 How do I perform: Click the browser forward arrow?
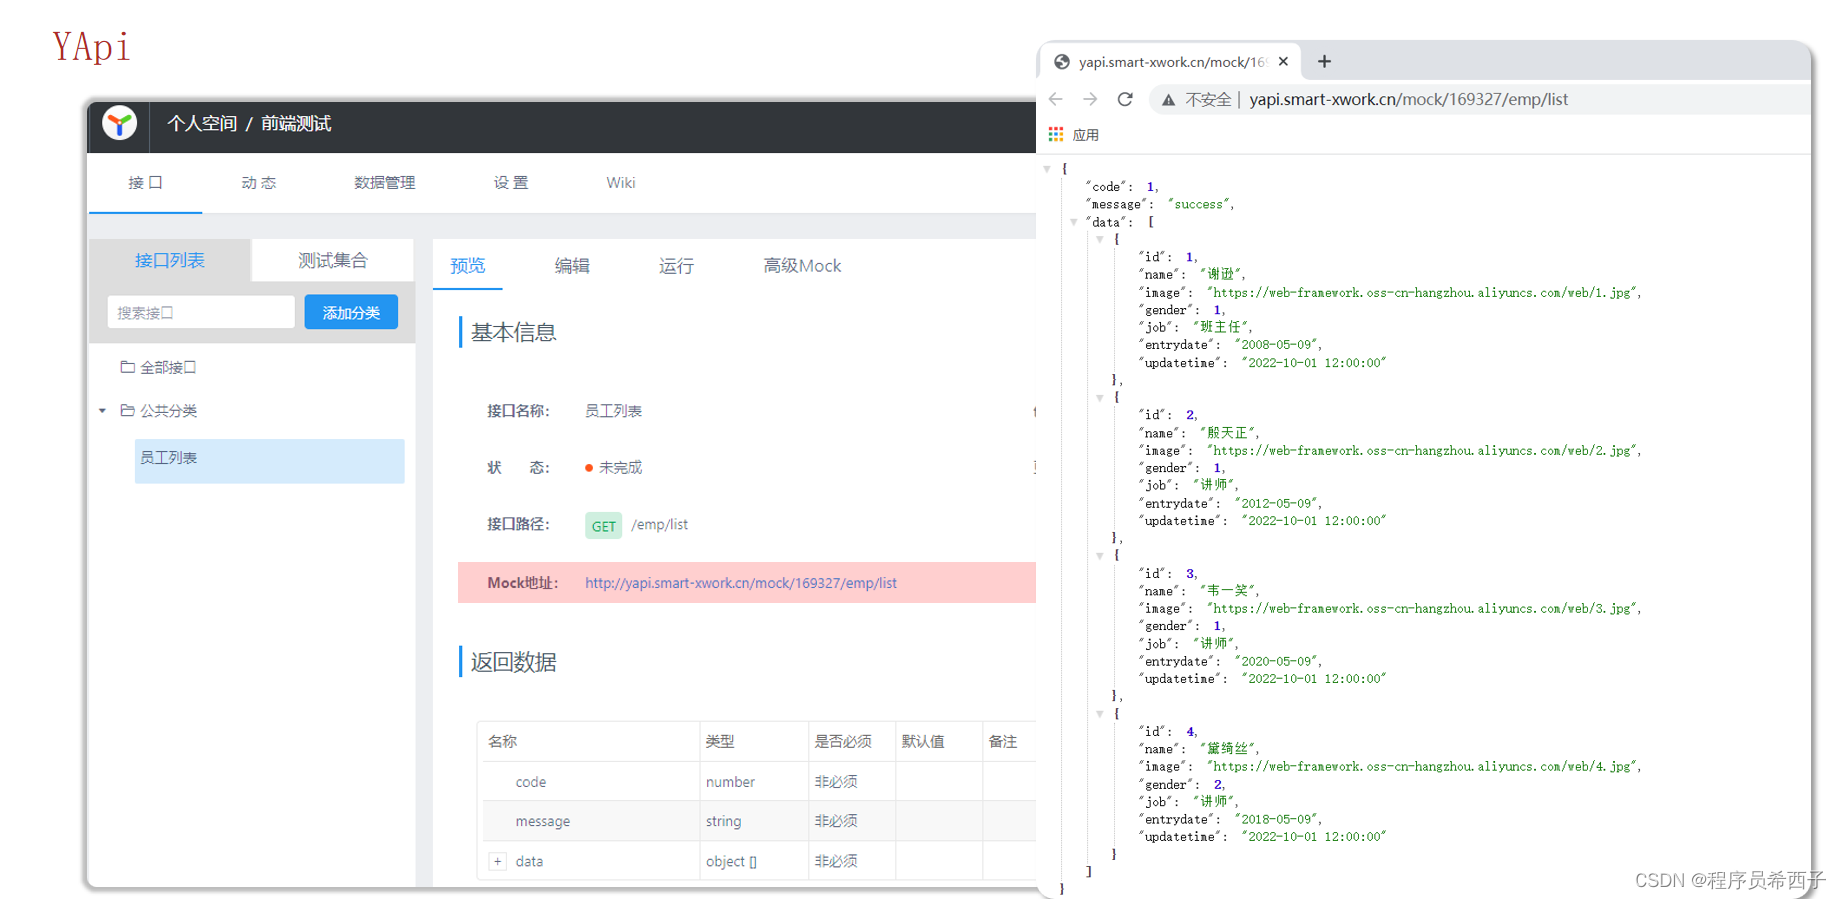[1090, 99]
